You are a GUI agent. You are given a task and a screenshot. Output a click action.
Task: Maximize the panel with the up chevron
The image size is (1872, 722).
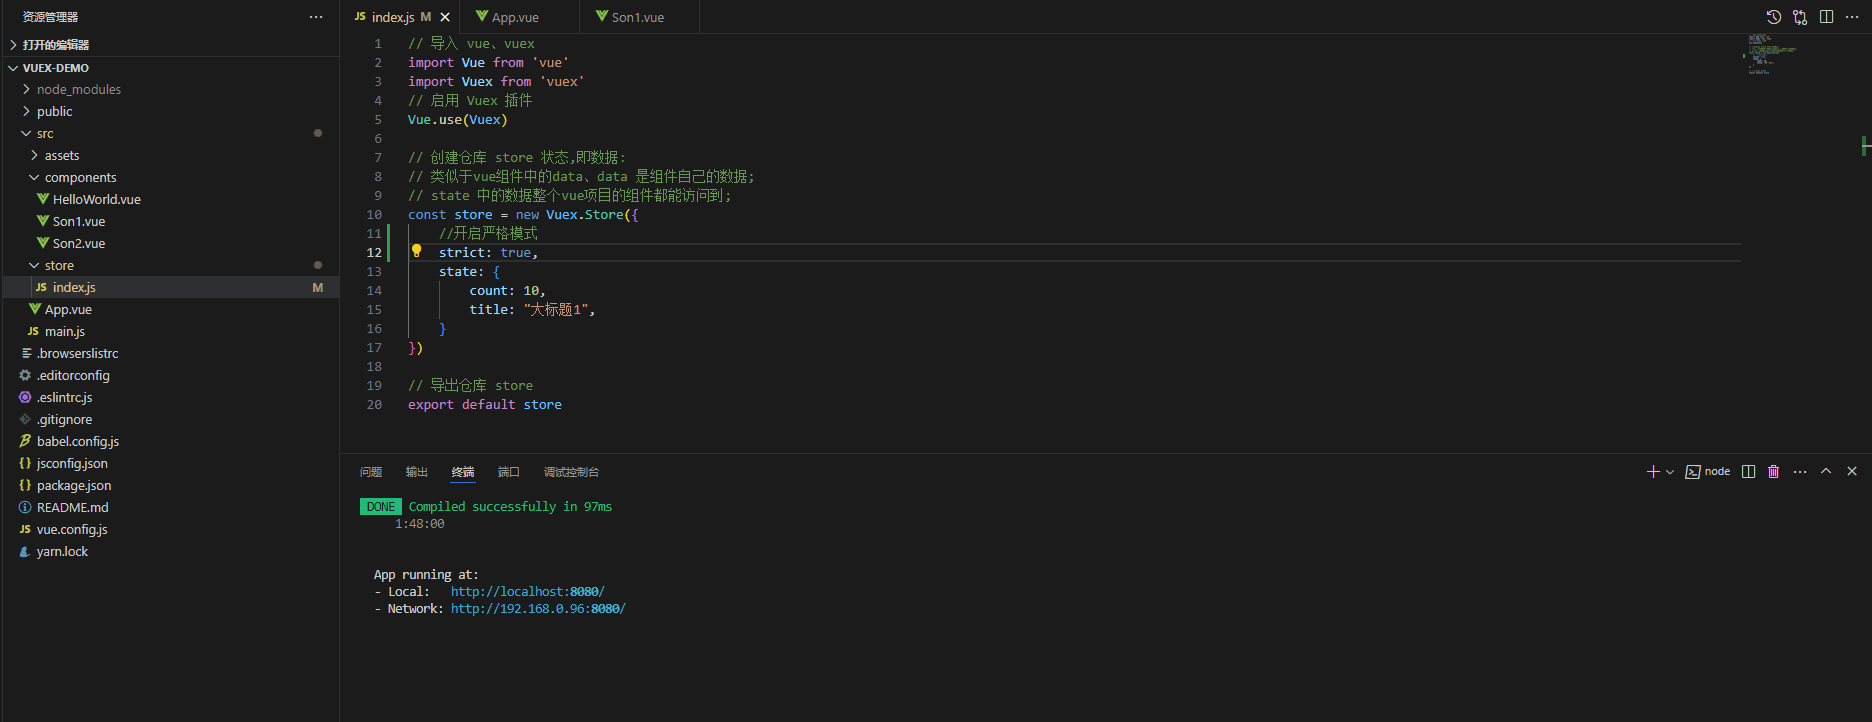coord(1826,471)
